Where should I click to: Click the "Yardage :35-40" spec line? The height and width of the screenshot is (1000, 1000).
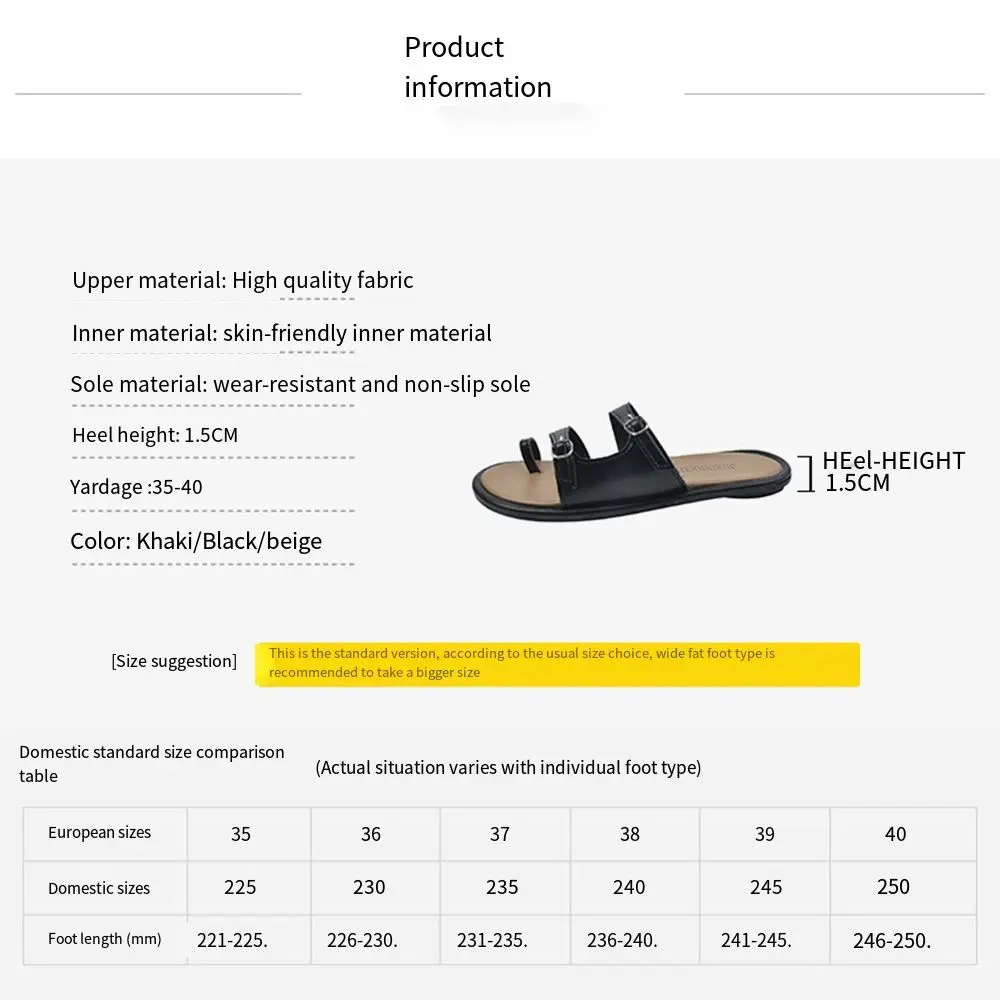pyautogui.click(x=136, y=487)
